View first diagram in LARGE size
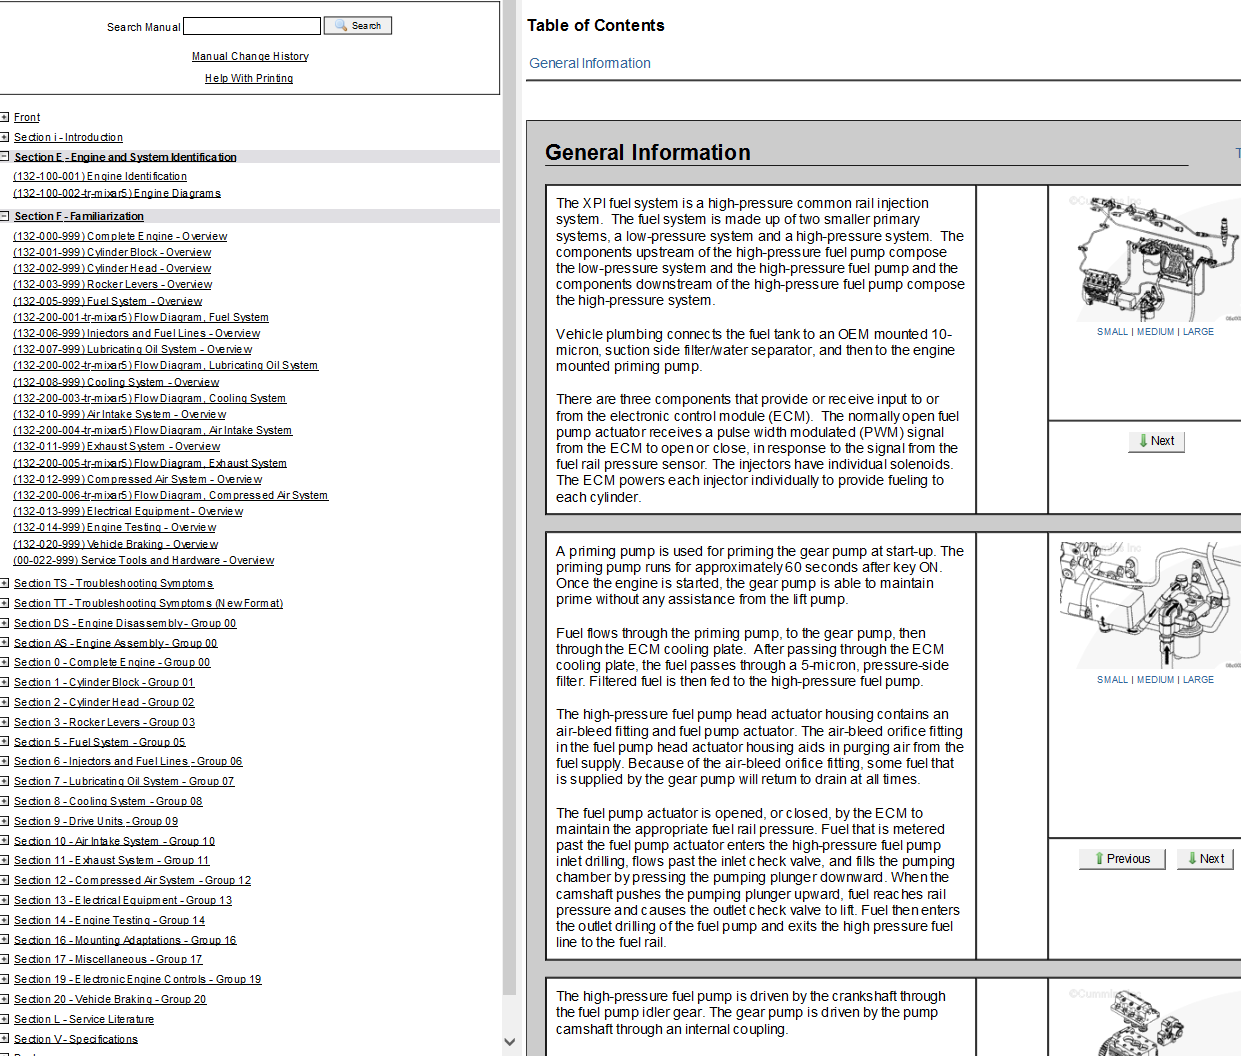This screenshot has width=1241, height=1056. [1198, 332]
